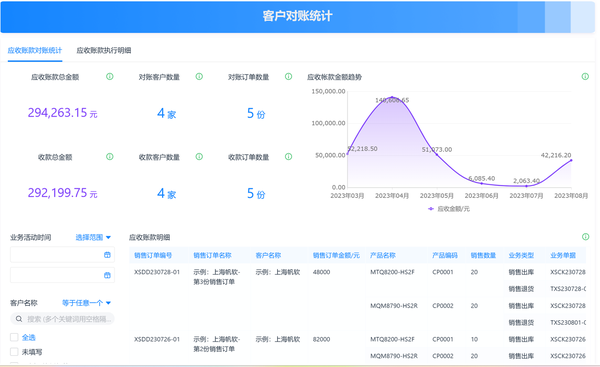Click info icon beside 收款总金额
600x367 pixels.
pyautogui.click(x=110, y=157)
